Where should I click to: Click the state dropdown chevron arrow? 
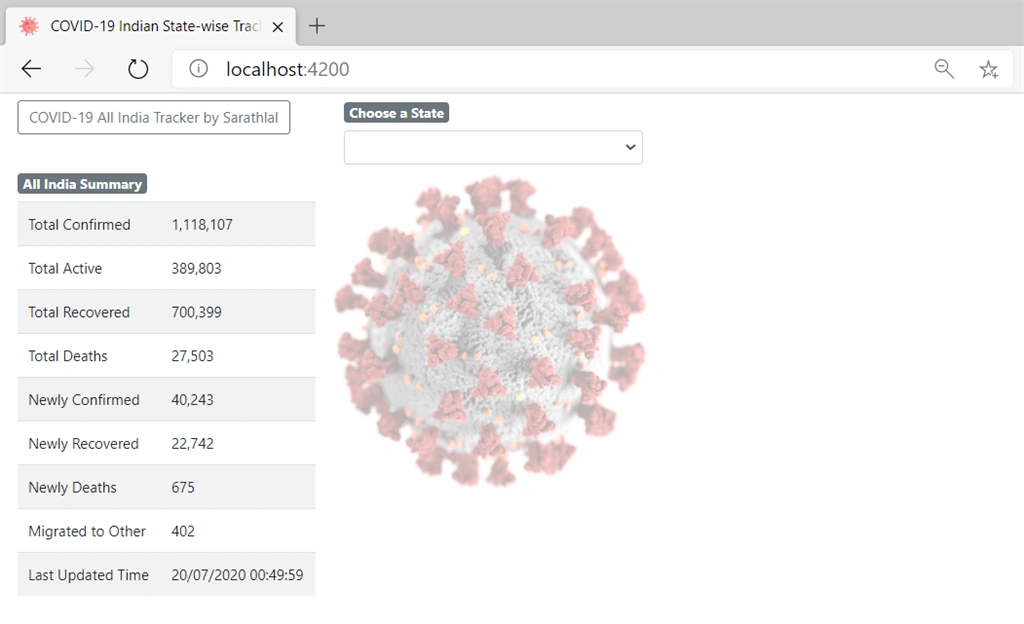[x=630, y=148]
